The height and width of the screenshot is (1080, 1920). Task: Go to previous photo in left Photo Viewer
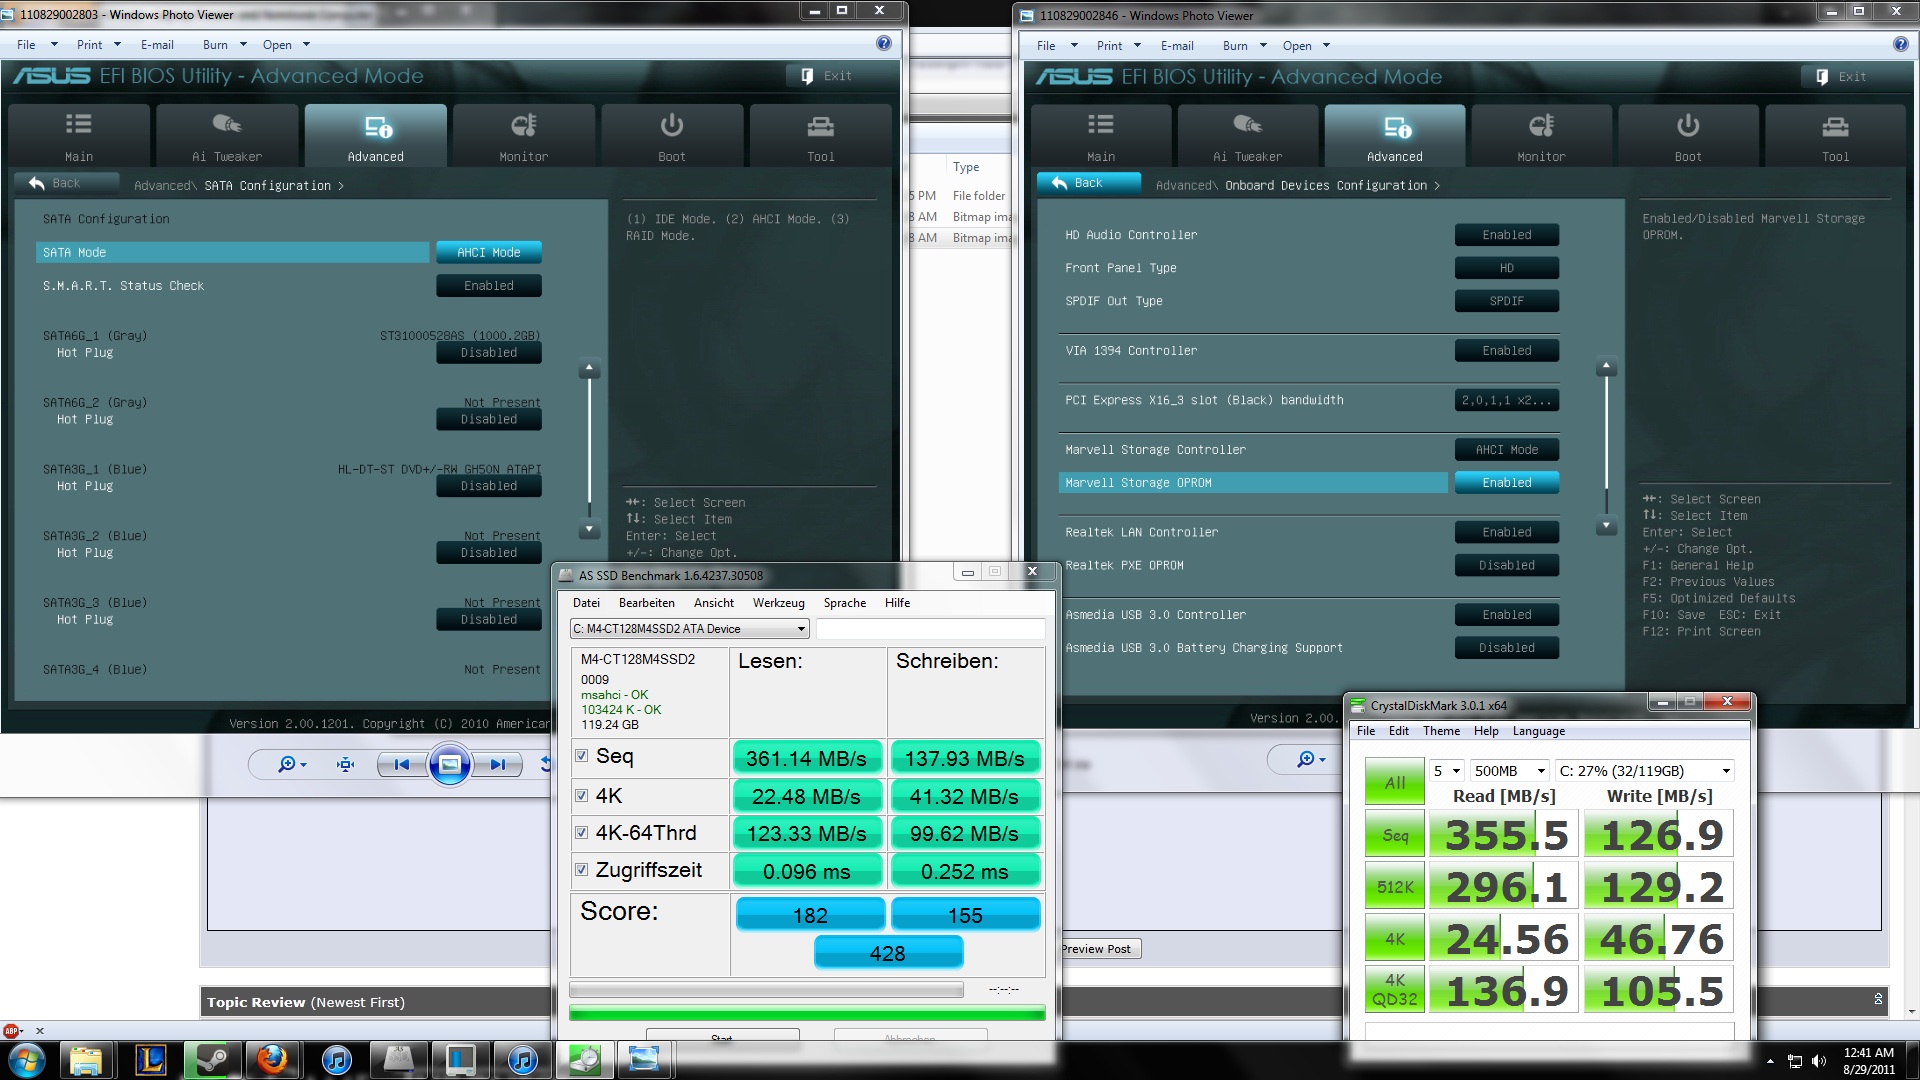tap(402, 765)
